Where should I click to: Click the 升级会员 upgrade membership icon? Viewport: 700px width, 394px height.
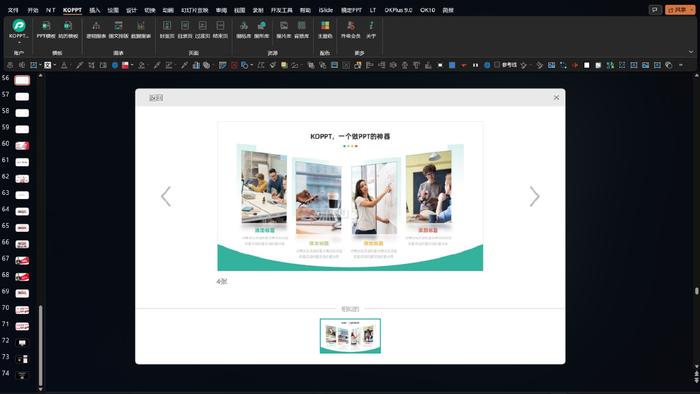350,29
